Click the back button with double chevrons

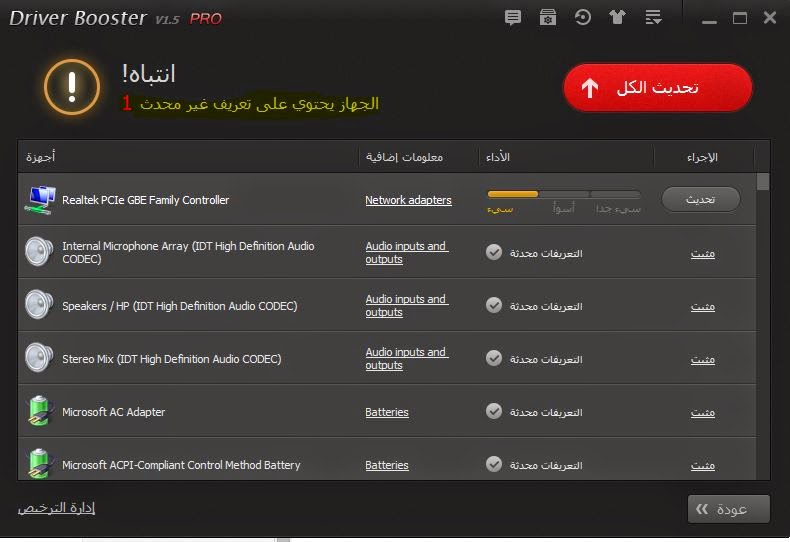729,509
